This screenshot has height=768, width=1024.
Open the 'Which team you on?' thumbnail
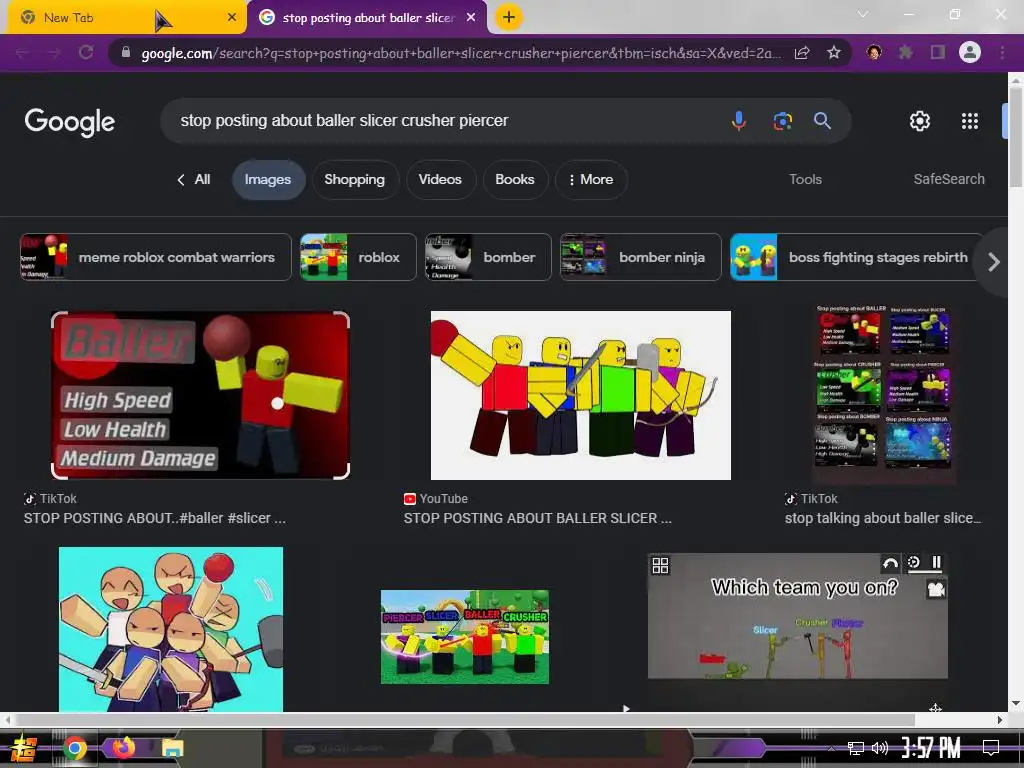(x=797, y=616)
